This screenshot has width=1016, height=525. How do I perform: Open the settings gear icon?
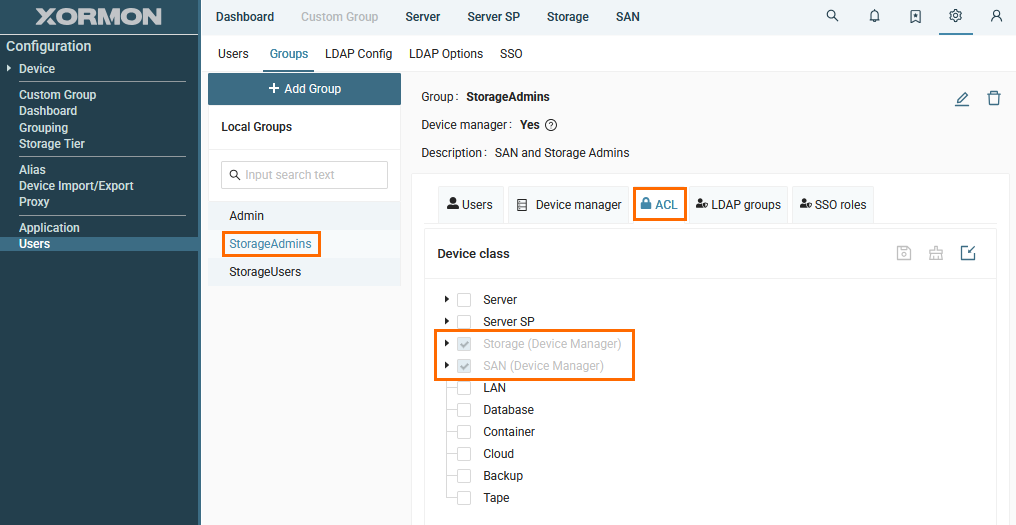(x=955, y=16)
